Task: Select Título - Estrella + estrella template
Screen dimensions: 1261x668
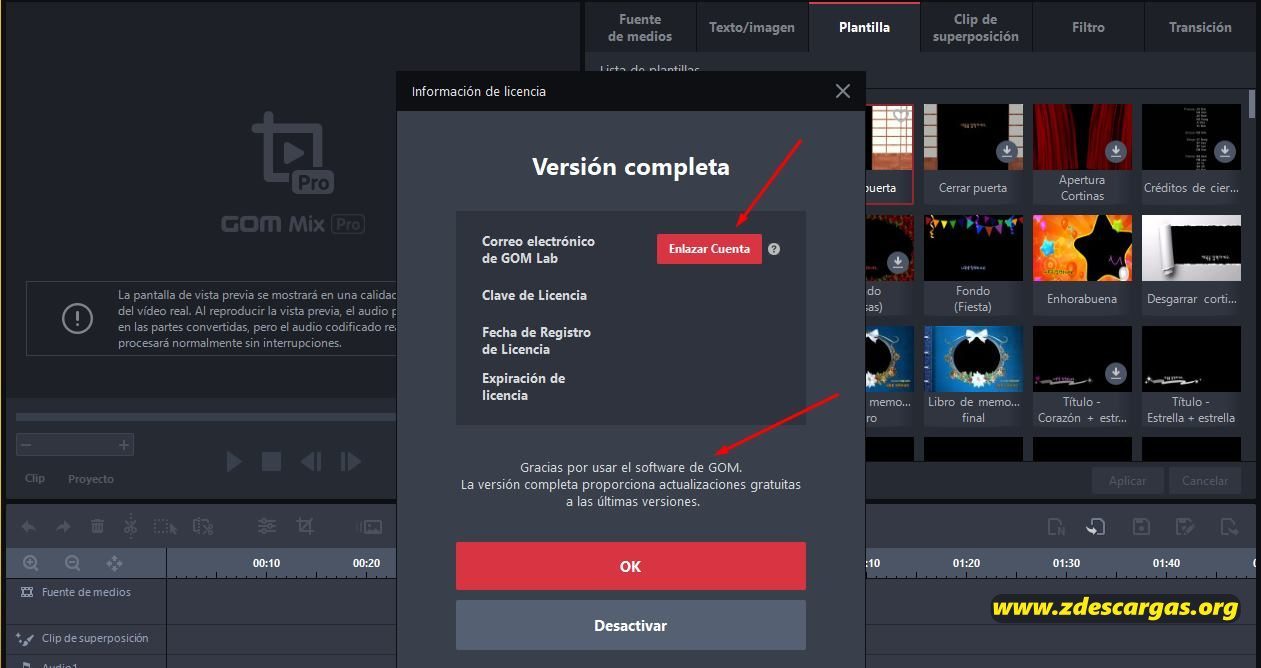Action: [1191, 359]
